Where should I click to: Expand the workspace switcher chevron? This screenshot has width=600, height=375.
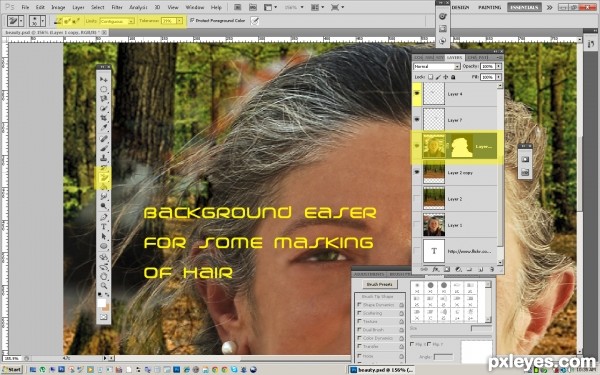pos(549,7)
